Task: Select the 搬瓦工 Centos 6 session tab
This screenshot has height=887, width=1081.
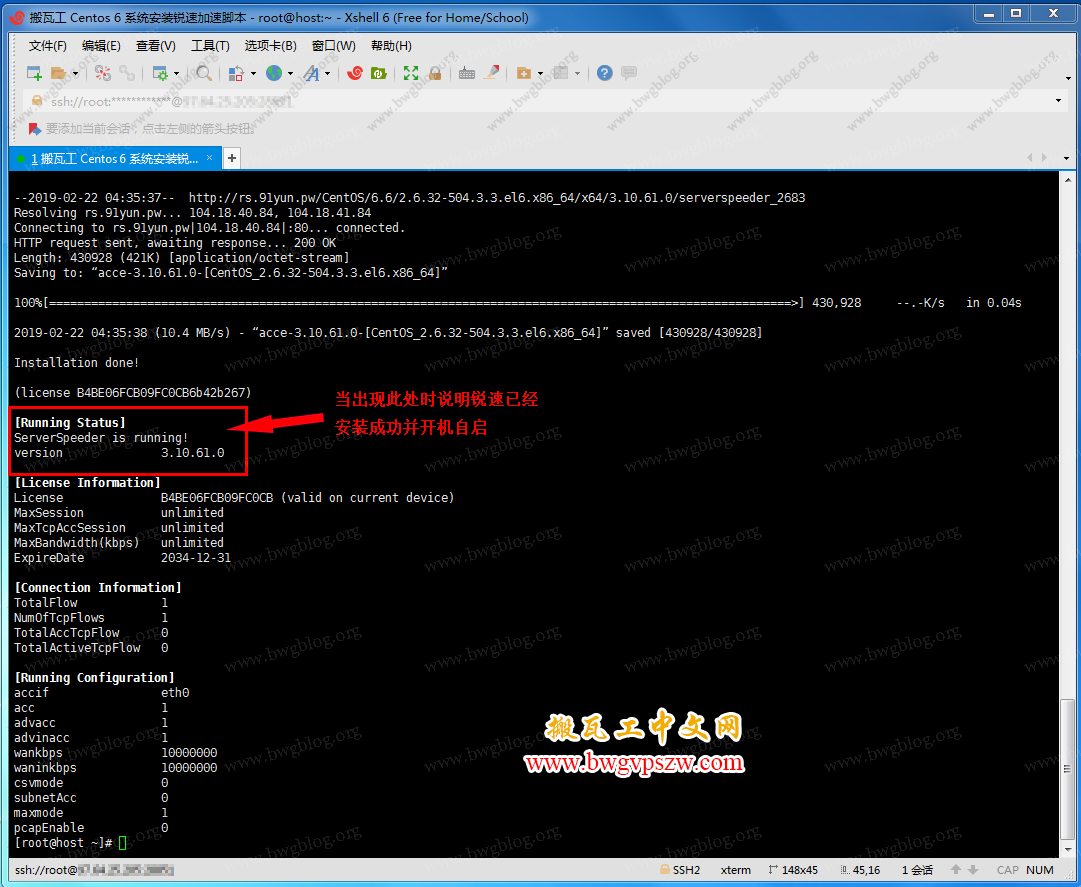Action: coord(114,159)
